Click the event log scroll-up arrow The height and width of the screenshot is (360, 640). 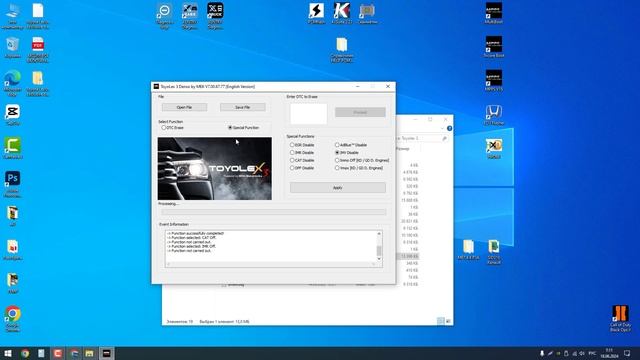click(x=379, y=234)
